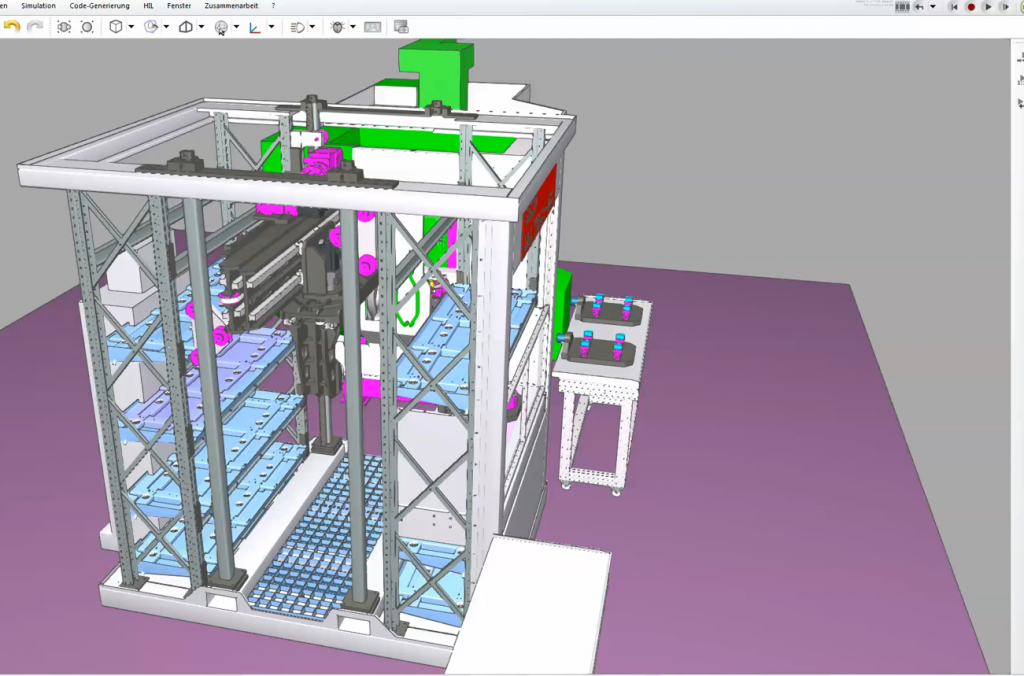Viewport: 1024px width, 676px height.
Task: Click the greyed-out Redo arrow
Action: tap(35, 27)
